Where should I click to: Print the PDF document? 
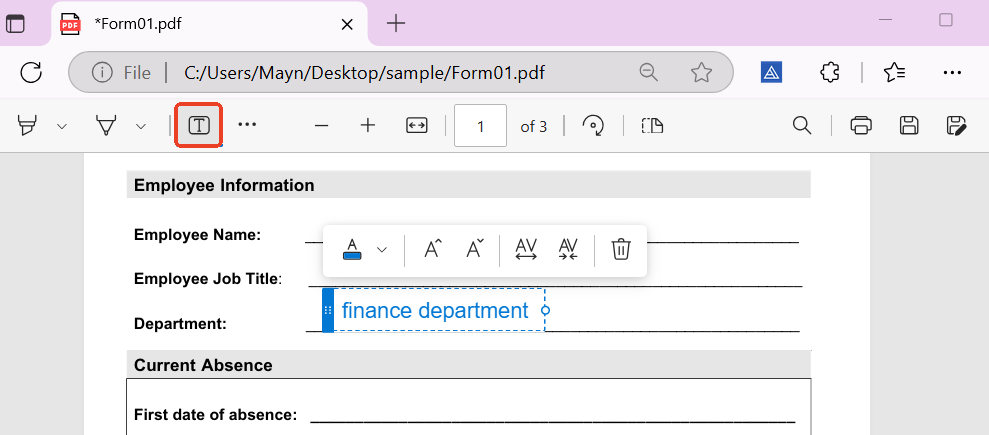[860, 125]
